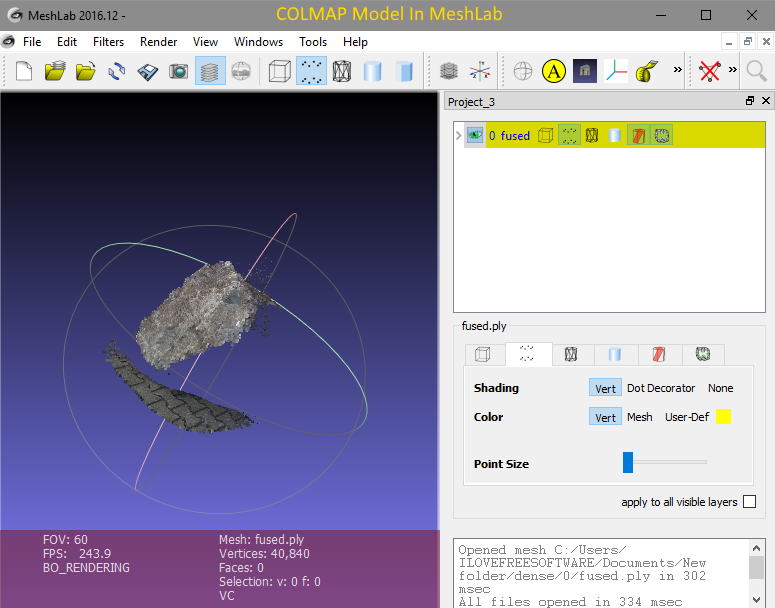This screenshot has height=608, width=775.
Task: Open the View menu
Action: coord(205,42)
